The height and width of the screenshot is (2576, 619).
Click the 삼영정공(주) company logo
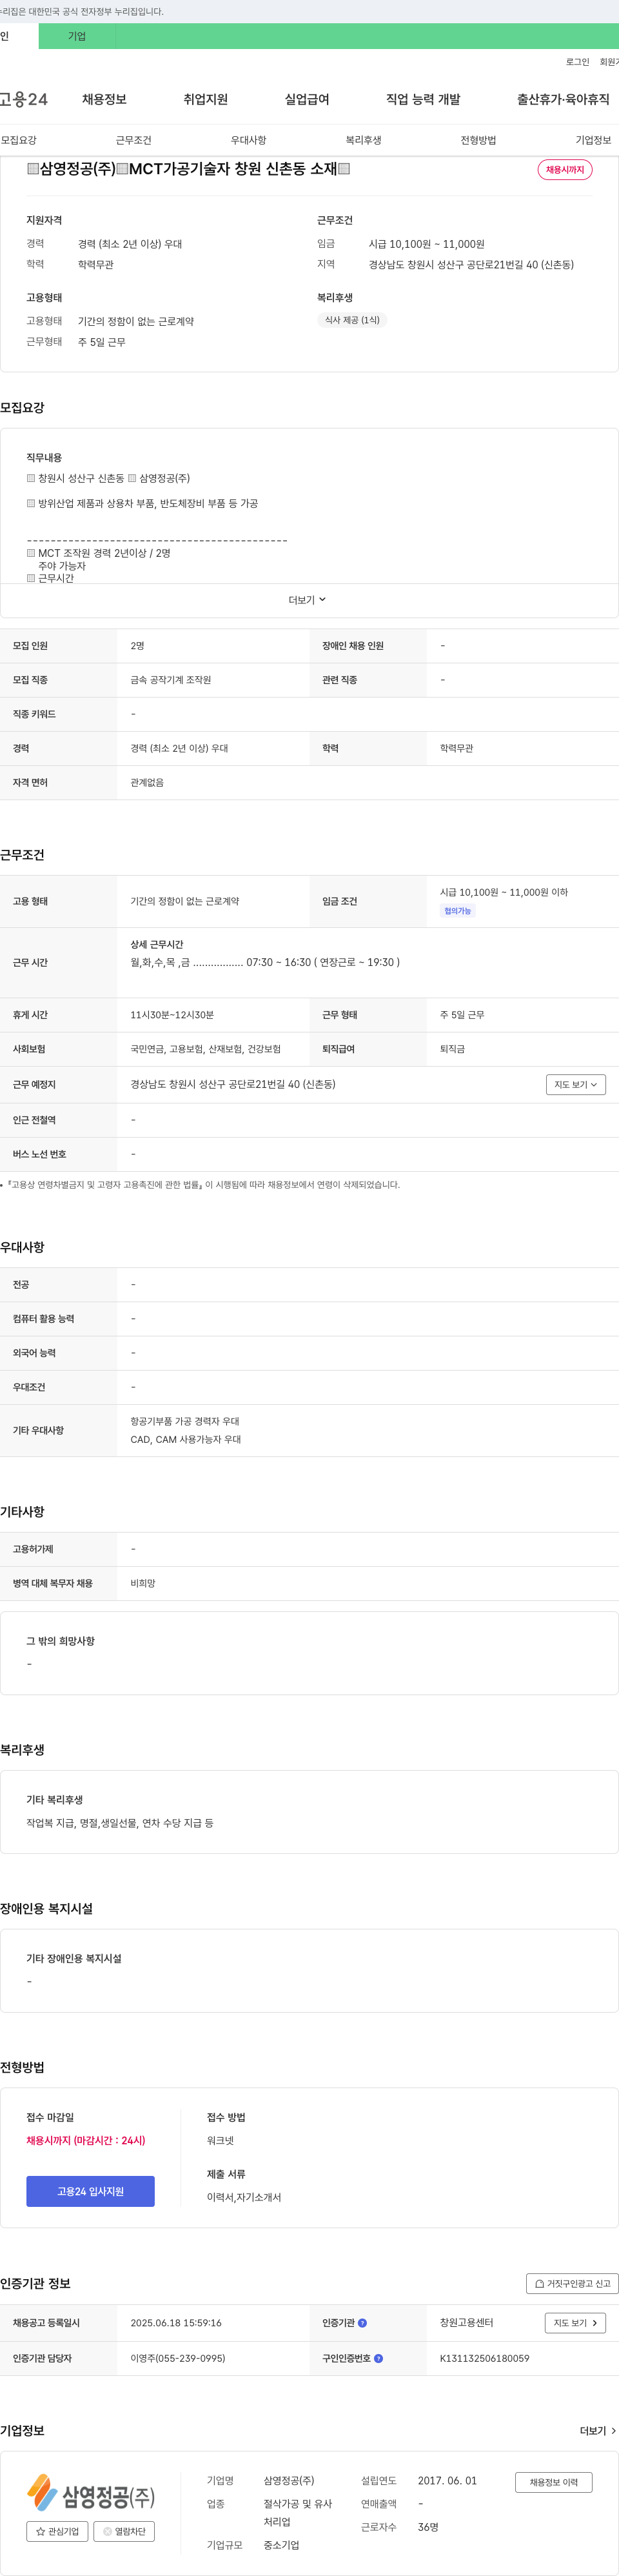coord(90,2493)
